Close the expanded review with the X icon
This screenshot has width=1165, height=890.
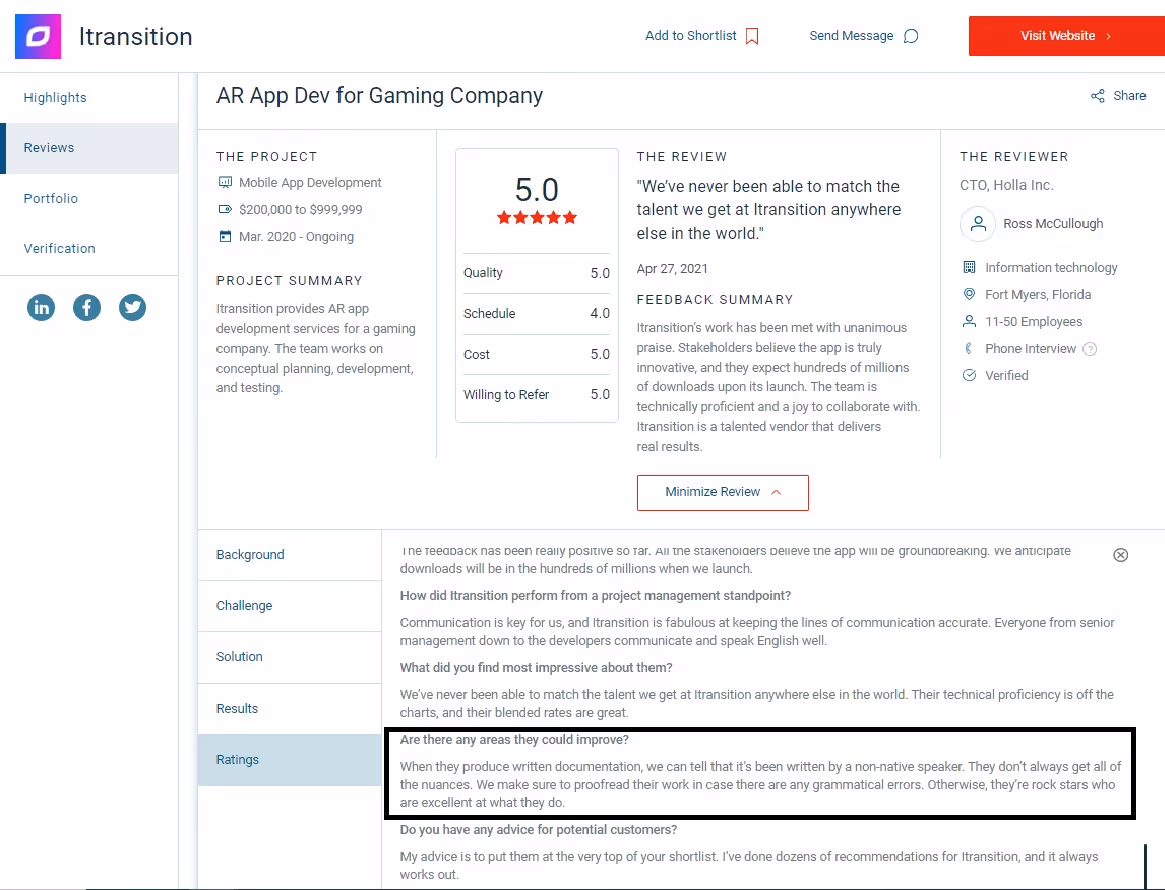(x=1120, y=555)
